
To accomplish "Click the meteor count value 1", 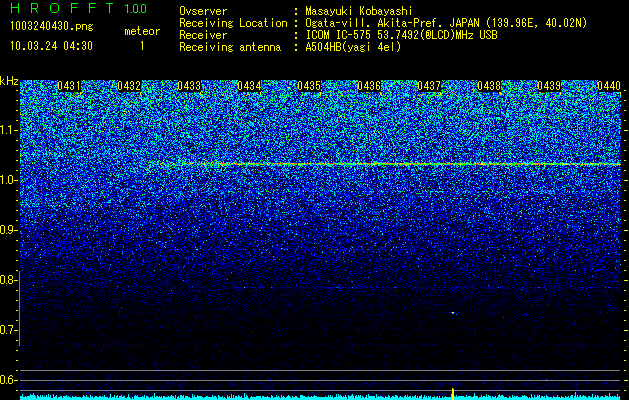I will tap(142, 46).
